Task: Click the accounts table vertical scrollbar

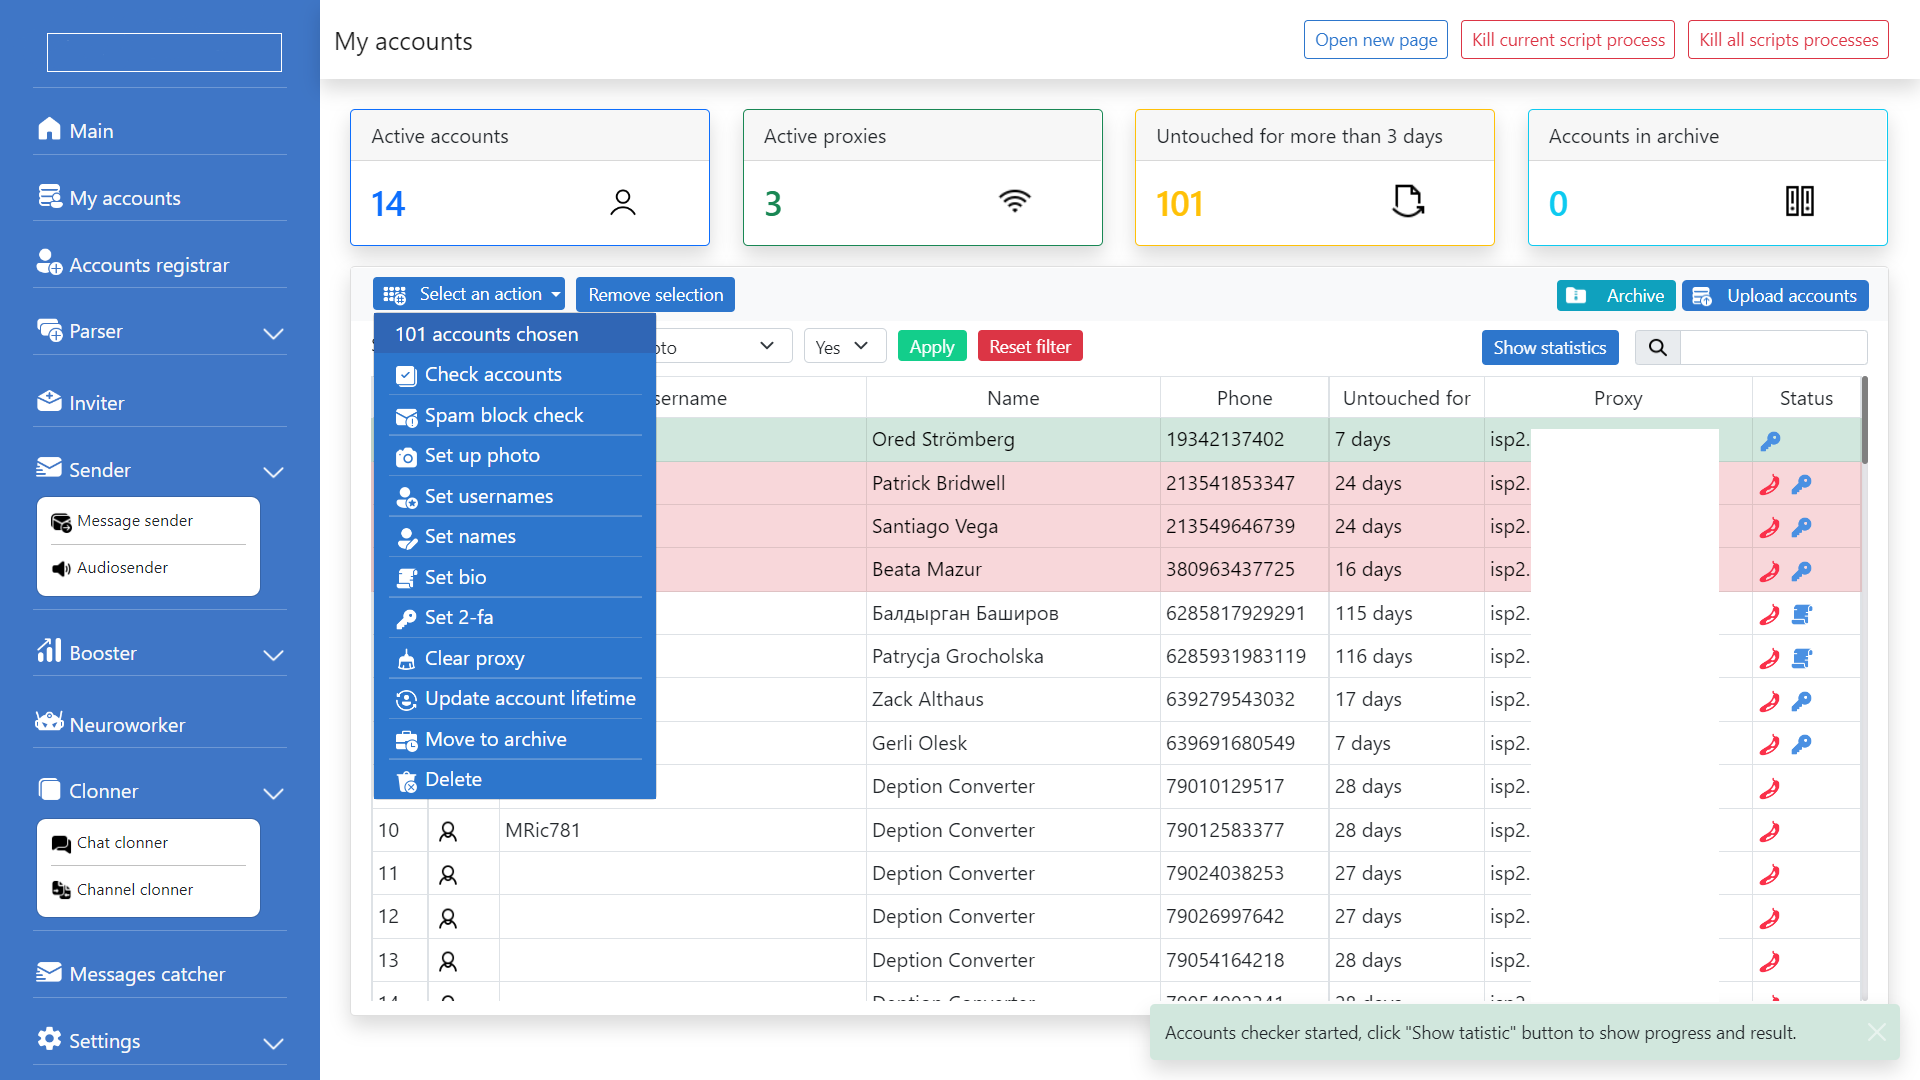Action: coord(1864,420)
